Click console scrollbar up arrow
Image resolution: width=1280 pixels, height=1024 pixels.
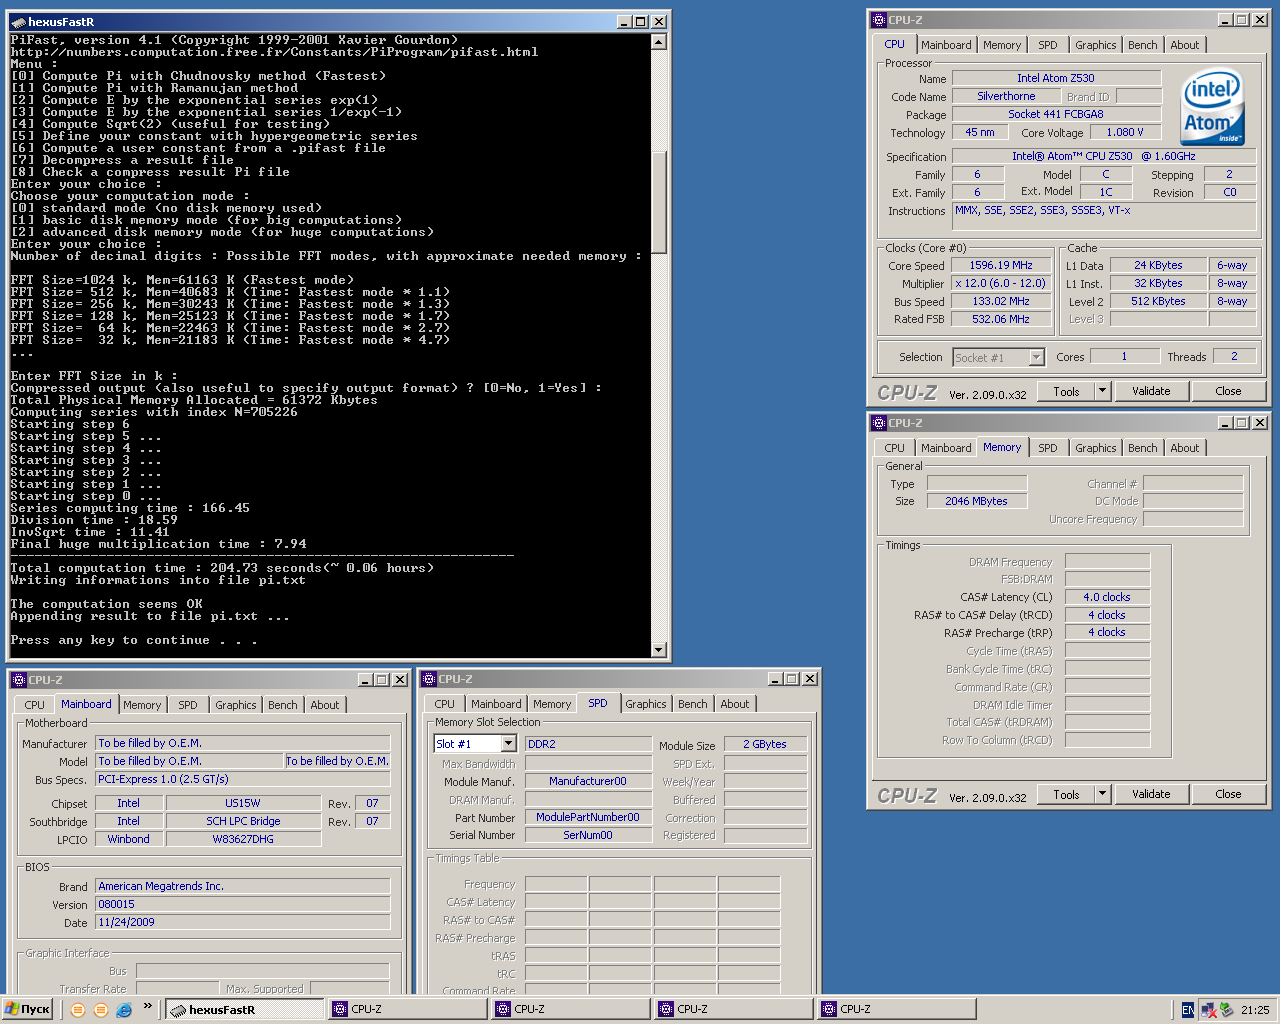pos(658,42)
